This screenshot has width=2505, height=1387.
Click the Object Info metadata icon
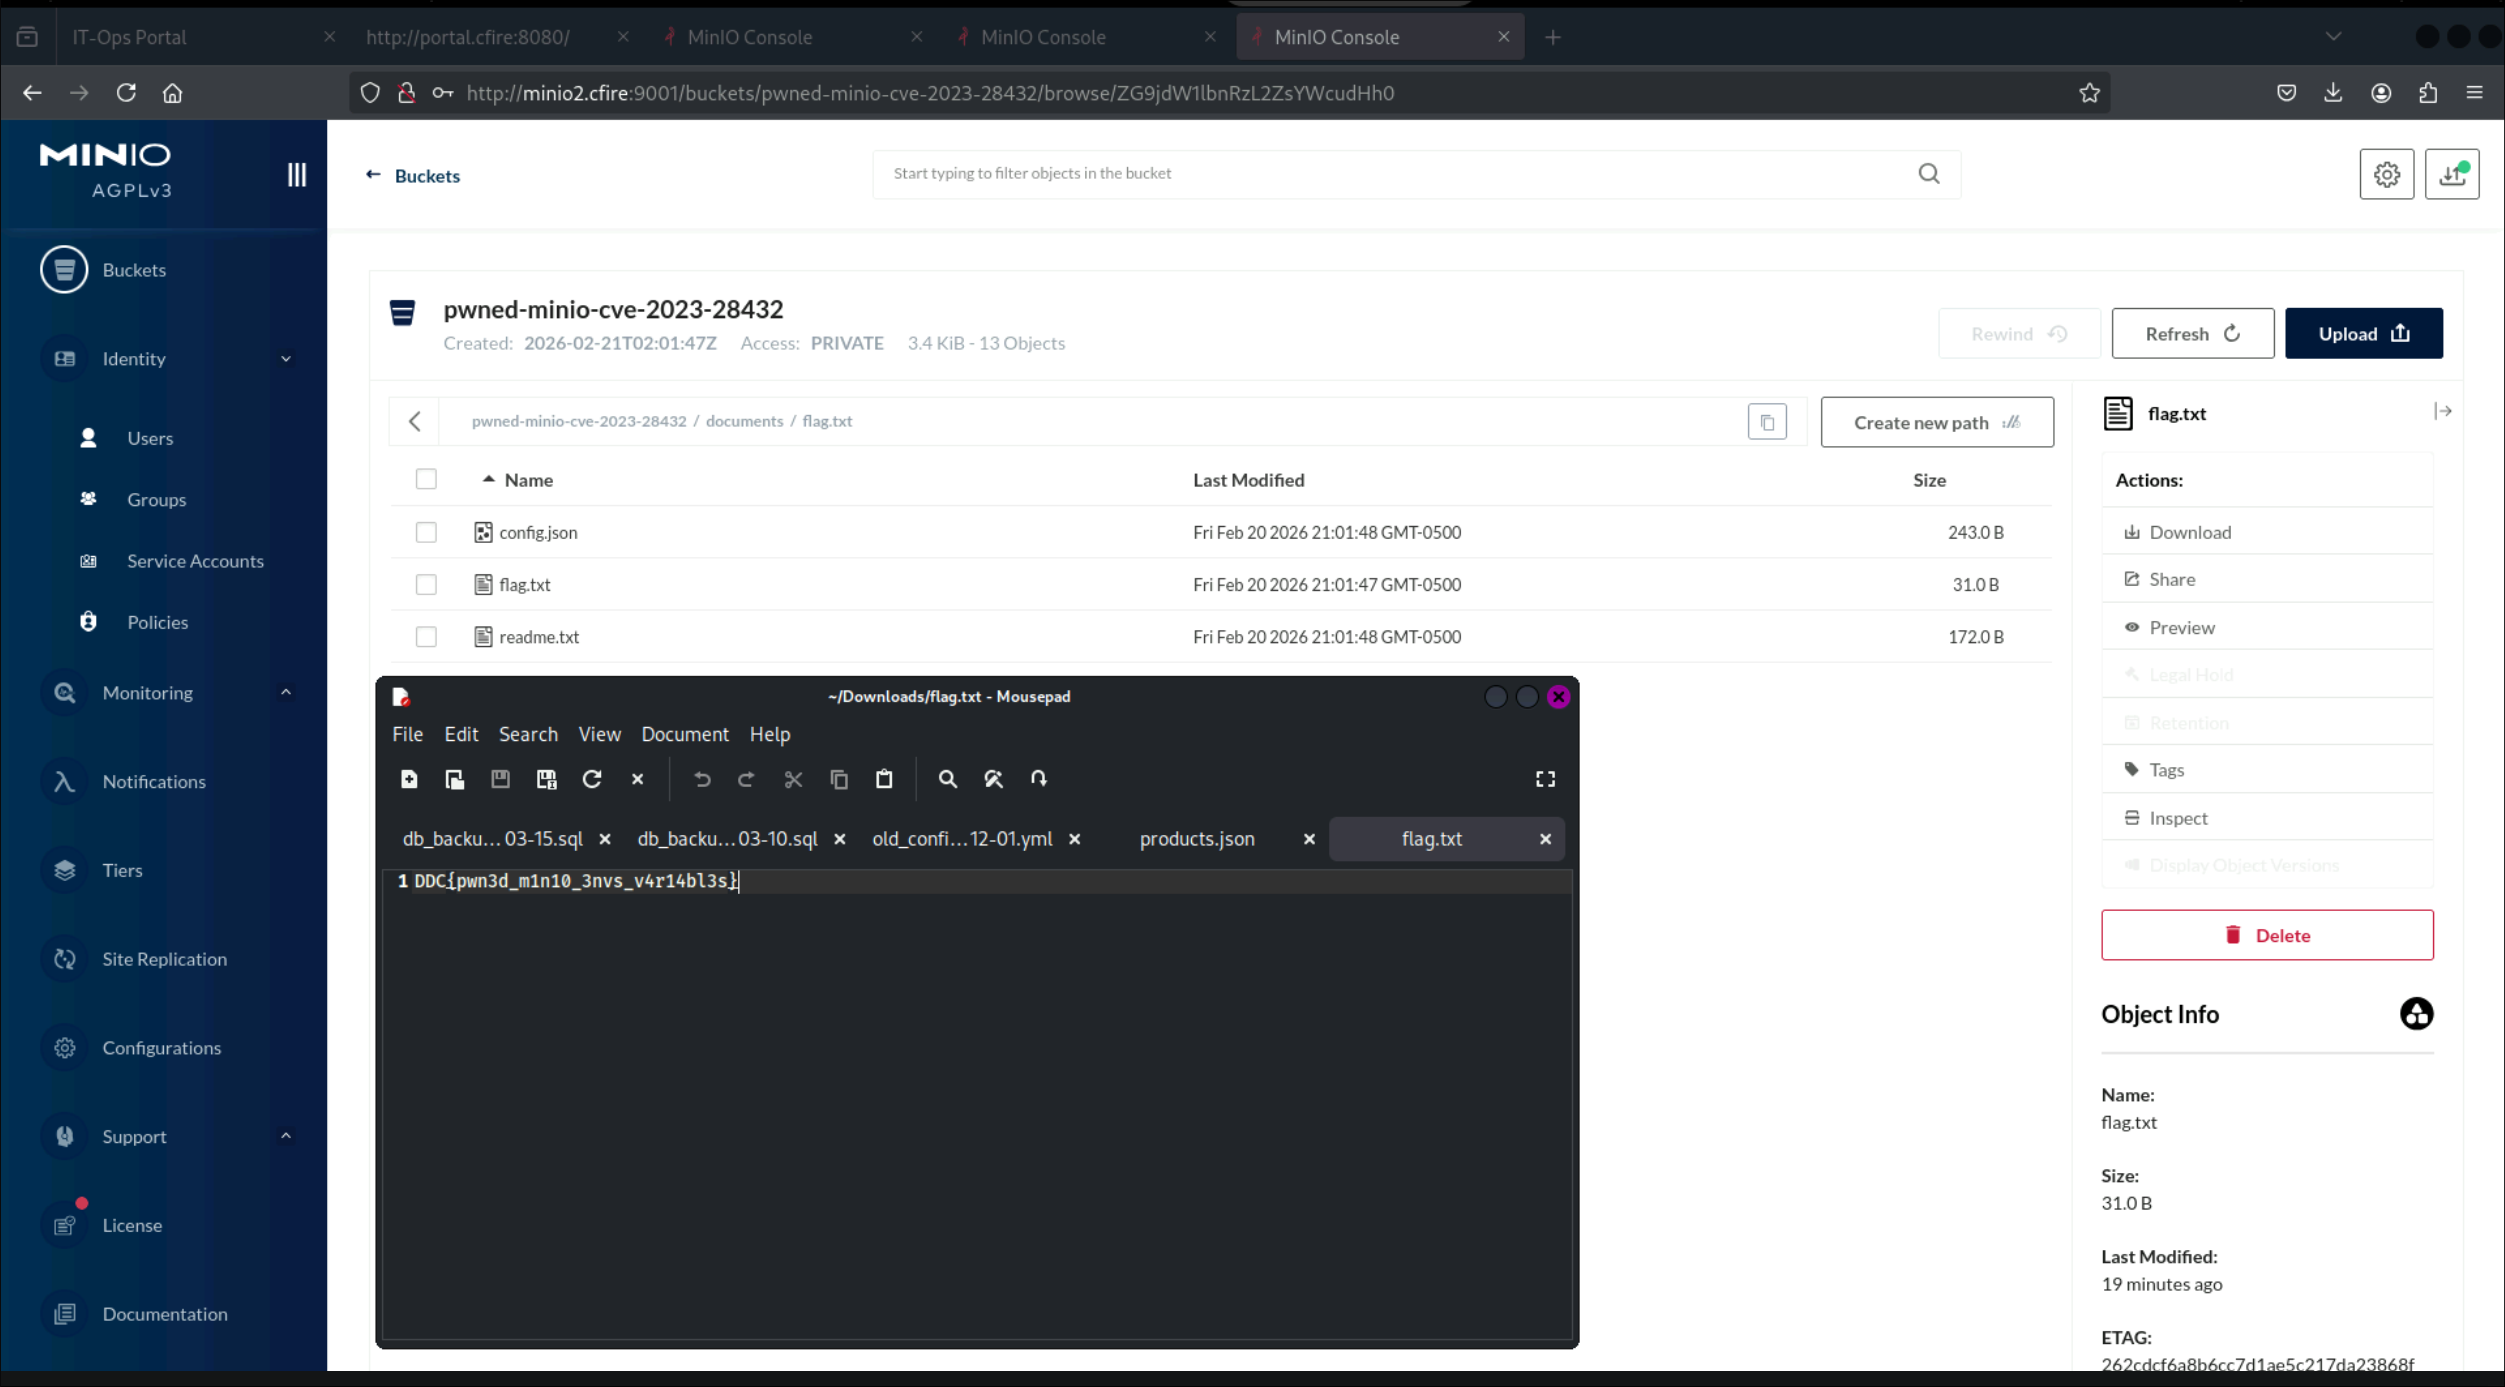click(x=2416, y=1014)
